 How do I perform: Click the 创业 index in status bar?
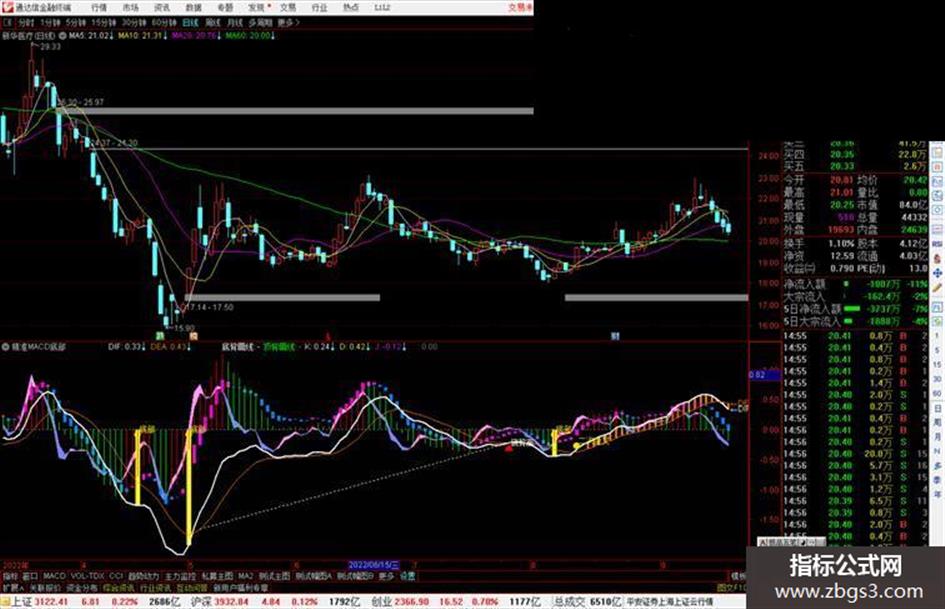point(381,601)
